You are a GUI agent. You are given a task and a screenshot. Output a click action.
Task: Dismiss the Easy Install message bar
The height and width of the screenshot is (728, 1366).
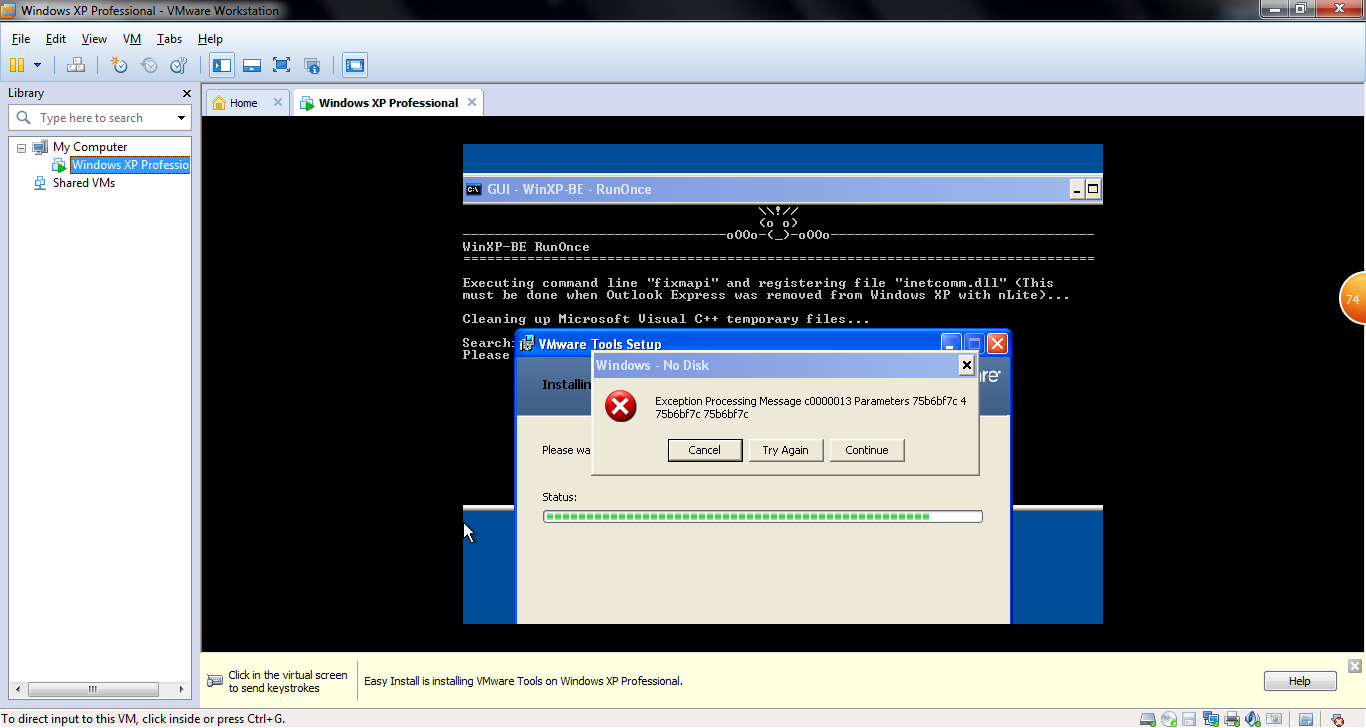coord(1355,666)
